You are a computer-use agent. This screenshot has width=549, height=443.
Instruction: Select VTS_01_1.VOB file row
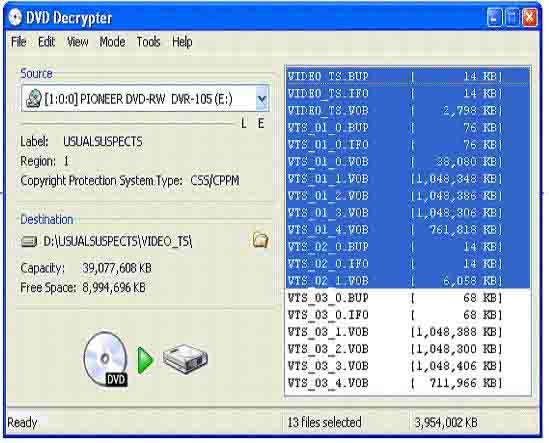click(x=408, y=179)
